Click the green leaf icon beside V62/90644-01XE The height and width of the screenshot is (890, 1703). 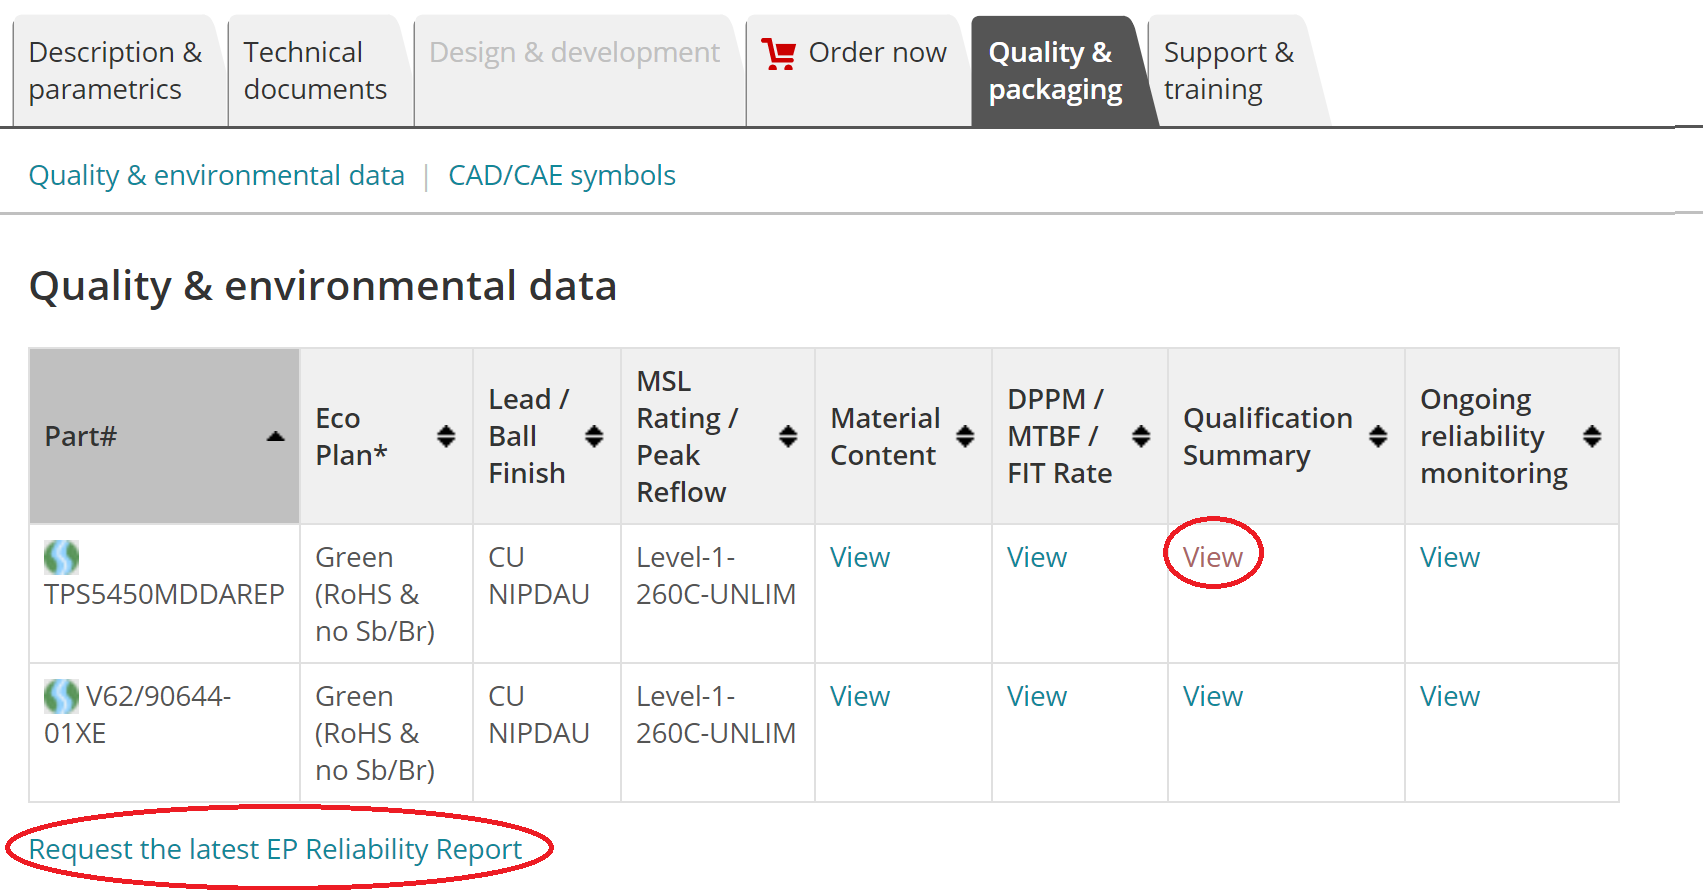pos(61,696)
